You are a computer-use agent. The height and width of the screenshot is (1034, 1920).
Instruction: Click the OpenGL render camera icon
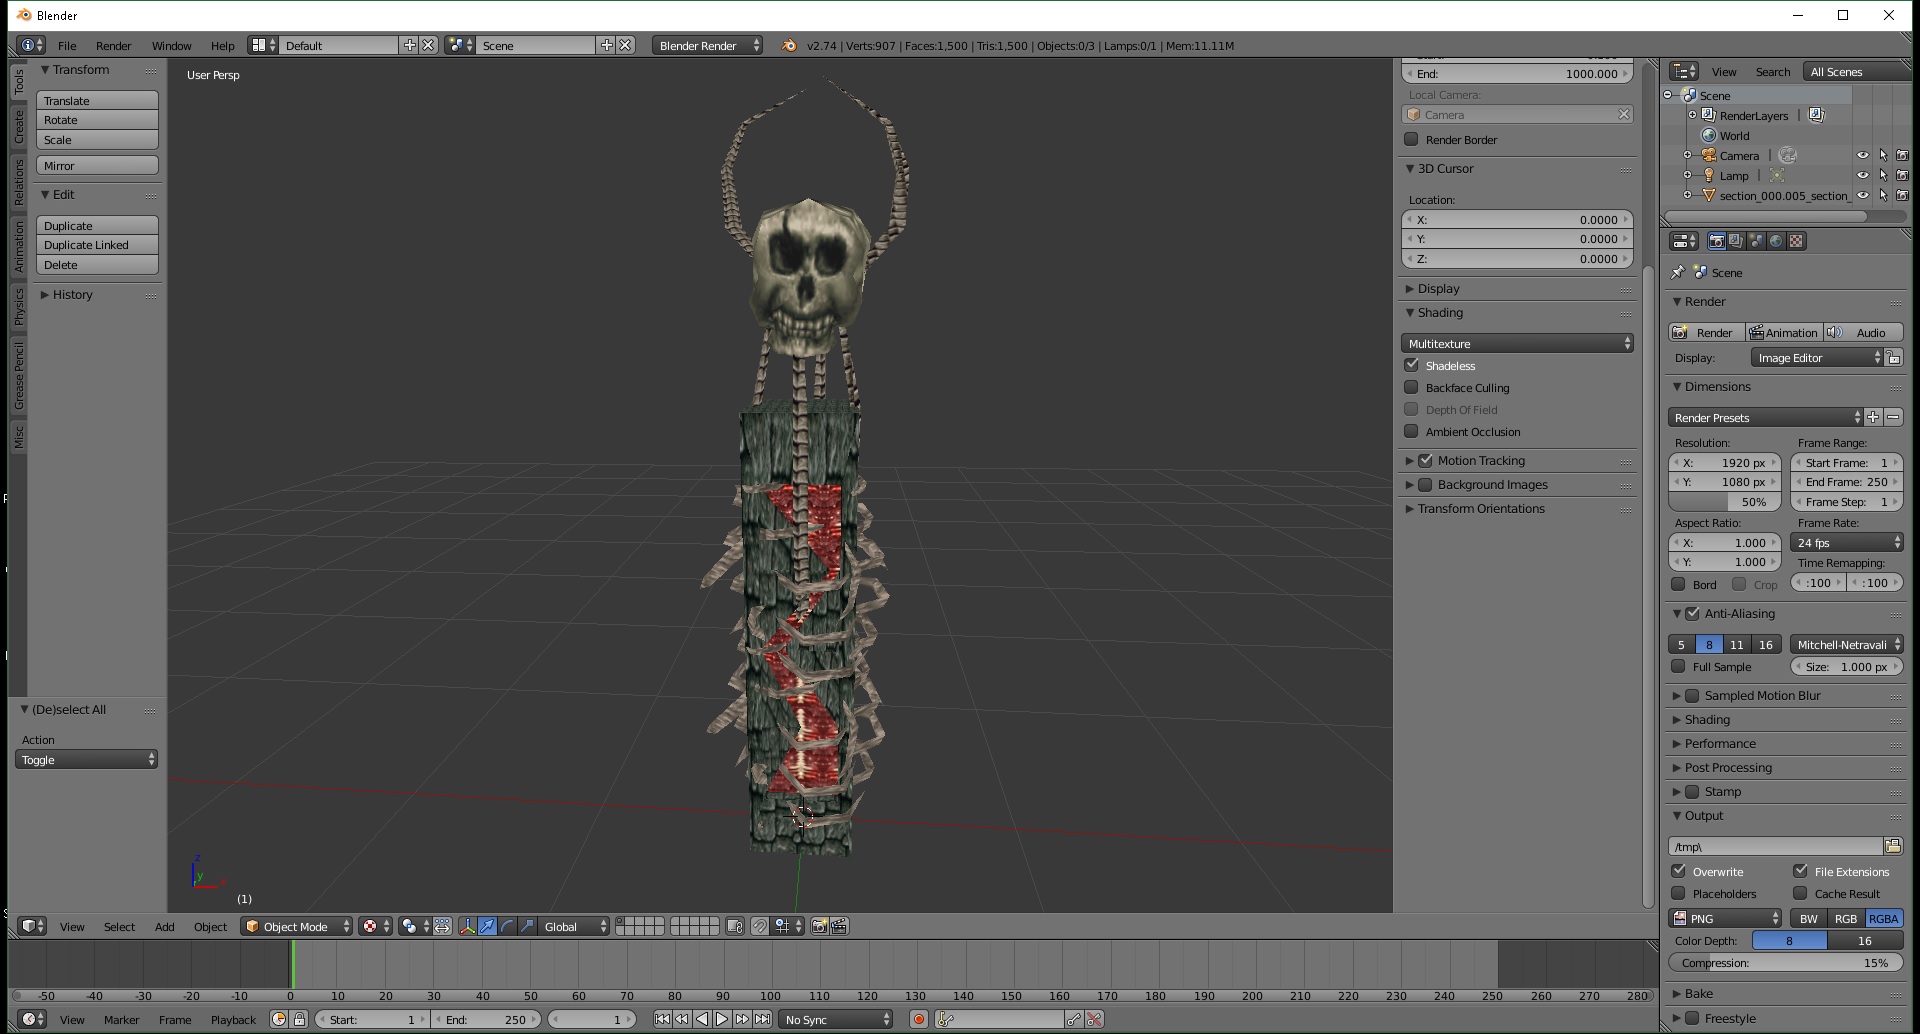tap(819, 926)
